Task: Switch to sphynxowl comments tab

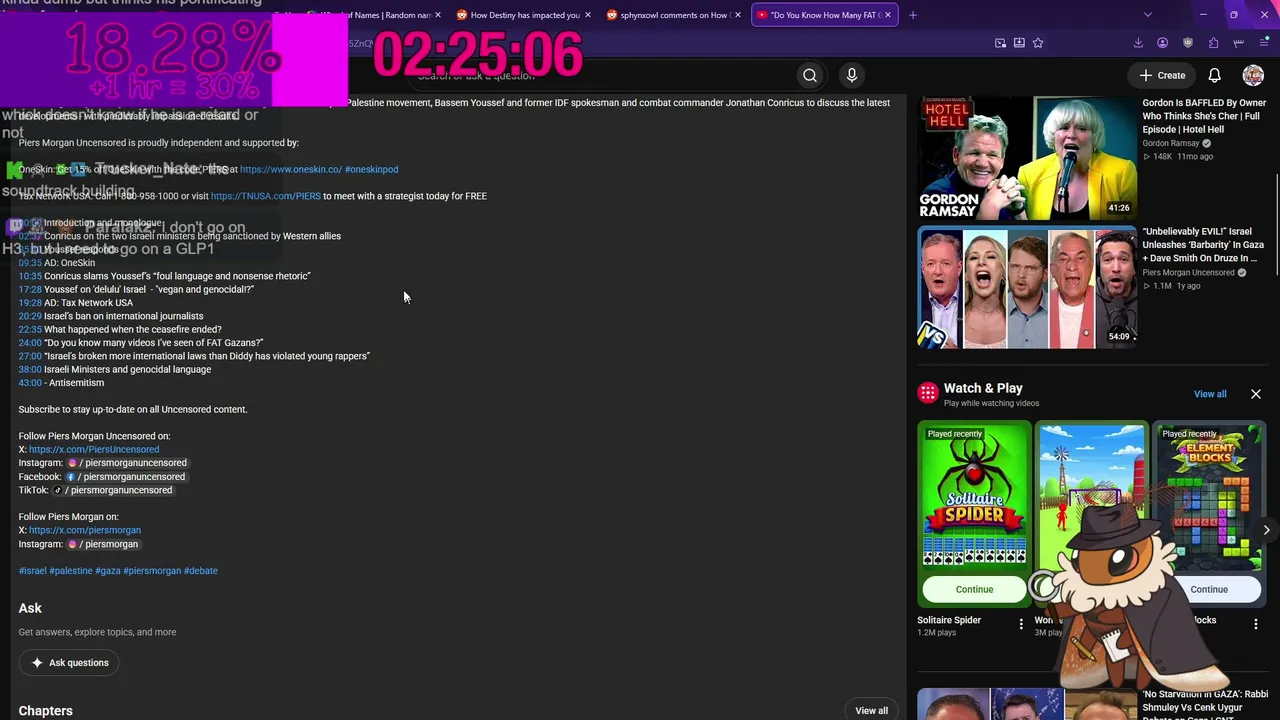Action: coord(672,15)
